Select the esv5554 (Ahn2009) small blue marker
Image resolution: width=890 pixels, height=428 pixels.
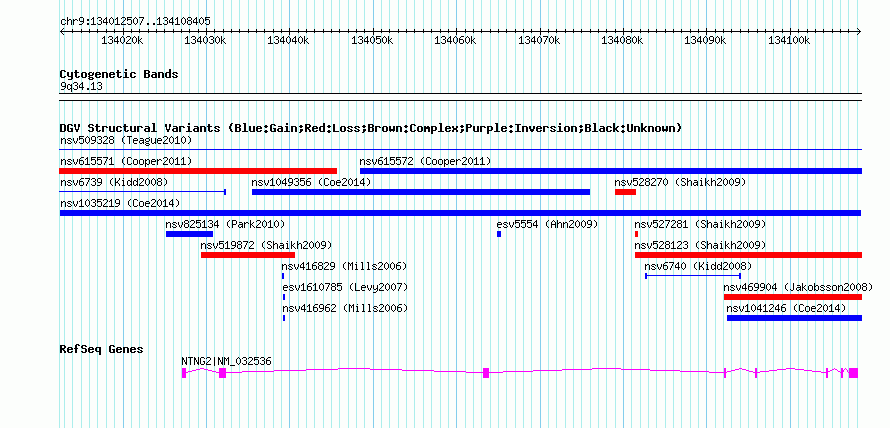coord(499,234)
